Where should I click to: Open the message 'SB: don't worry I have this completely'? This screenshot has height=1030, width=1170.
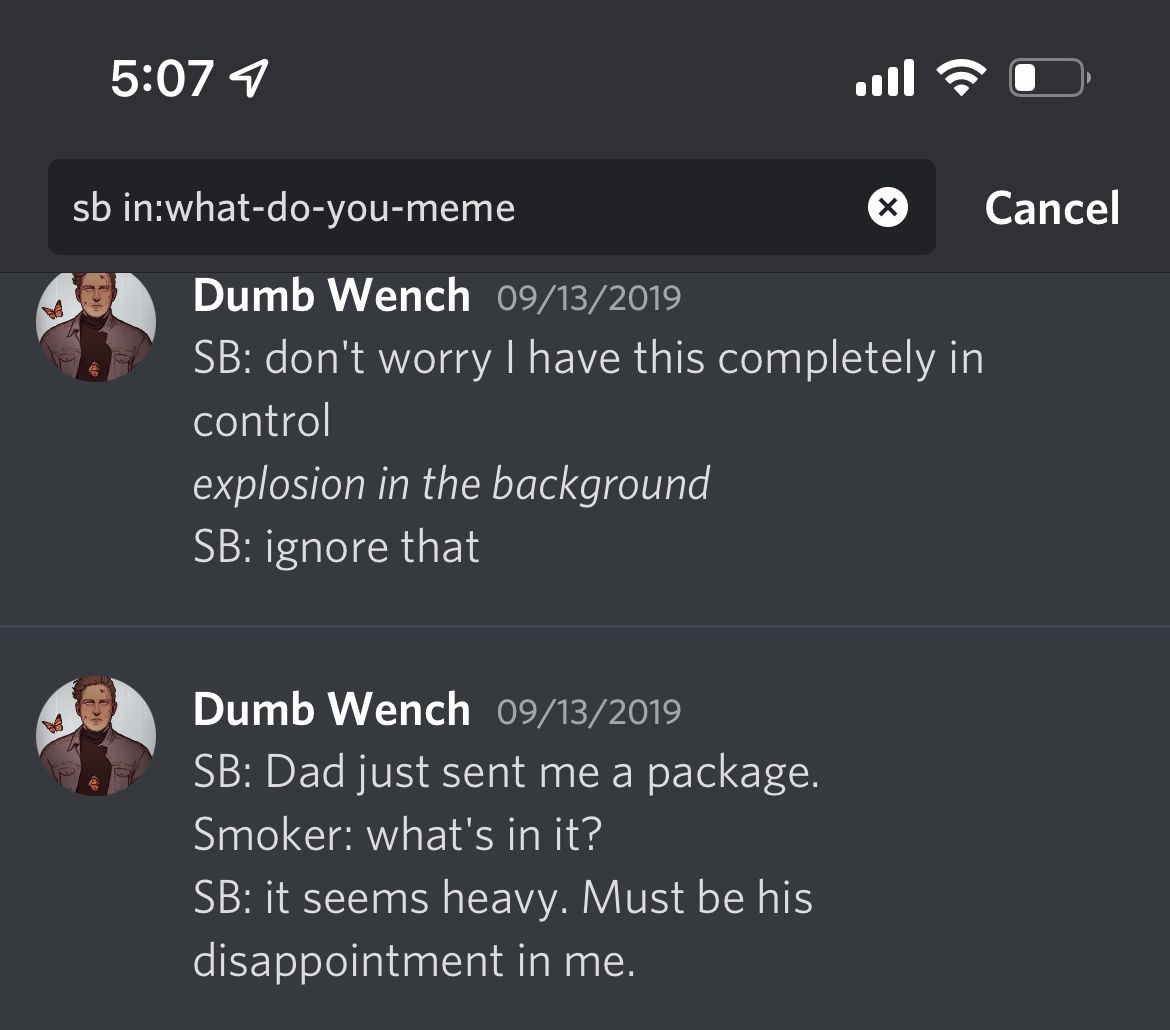[588, 359]
